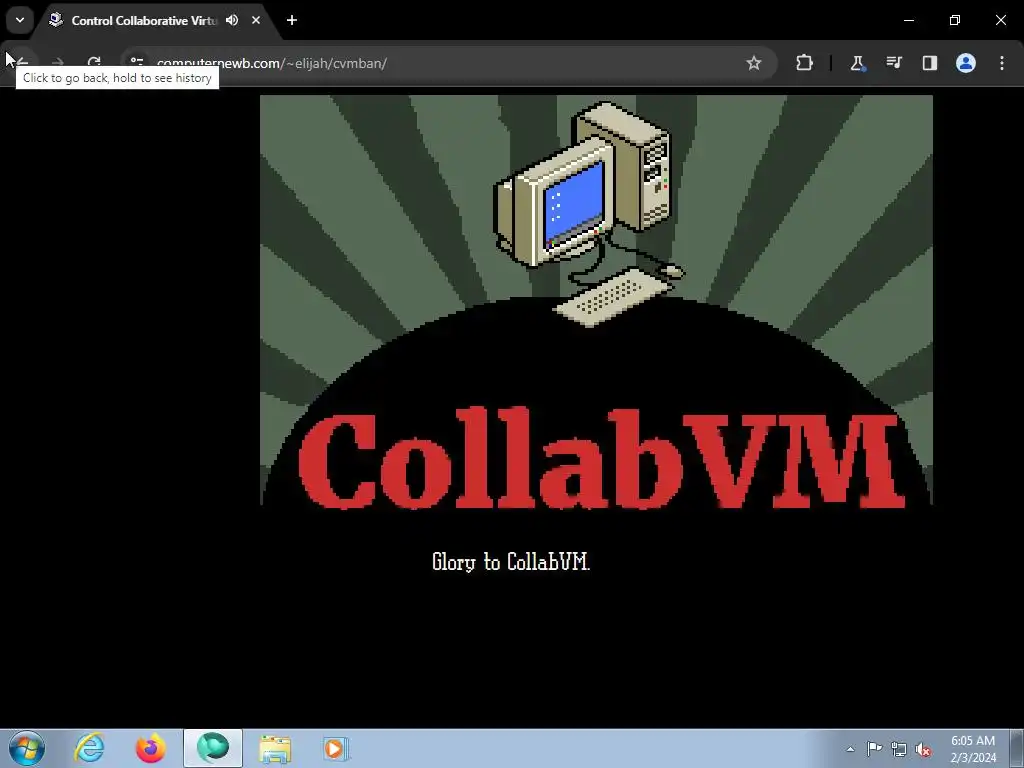Click the Glory to CollabVM text
The image size is (1024, 768).
click(511, 562)
